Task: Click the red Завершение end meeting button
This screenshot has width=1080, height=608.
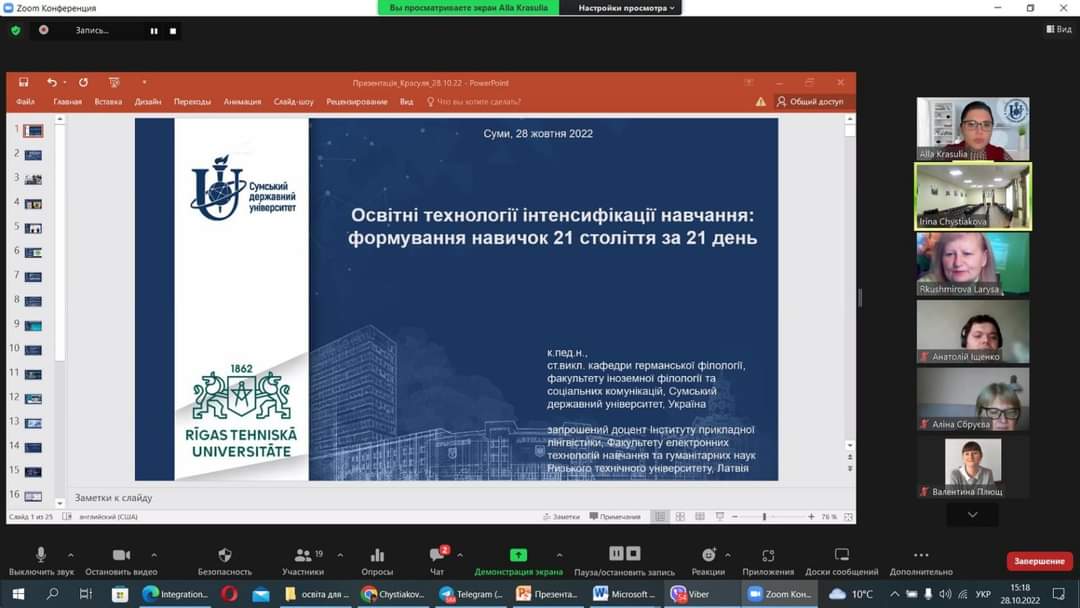Action: tap(1039, 562)
